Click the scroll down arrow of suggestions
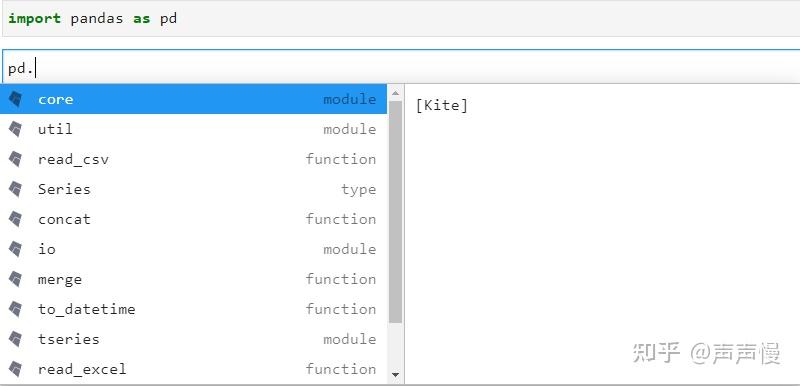800x386 pixels. pyautogui.click(x=395, y=375)
